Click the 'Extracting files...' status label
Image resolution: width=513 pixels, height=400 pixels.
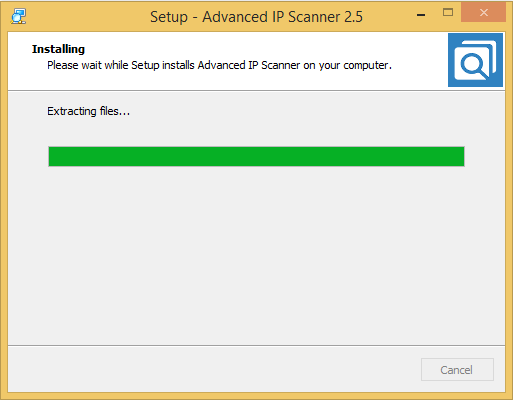[x=88, y=111]
